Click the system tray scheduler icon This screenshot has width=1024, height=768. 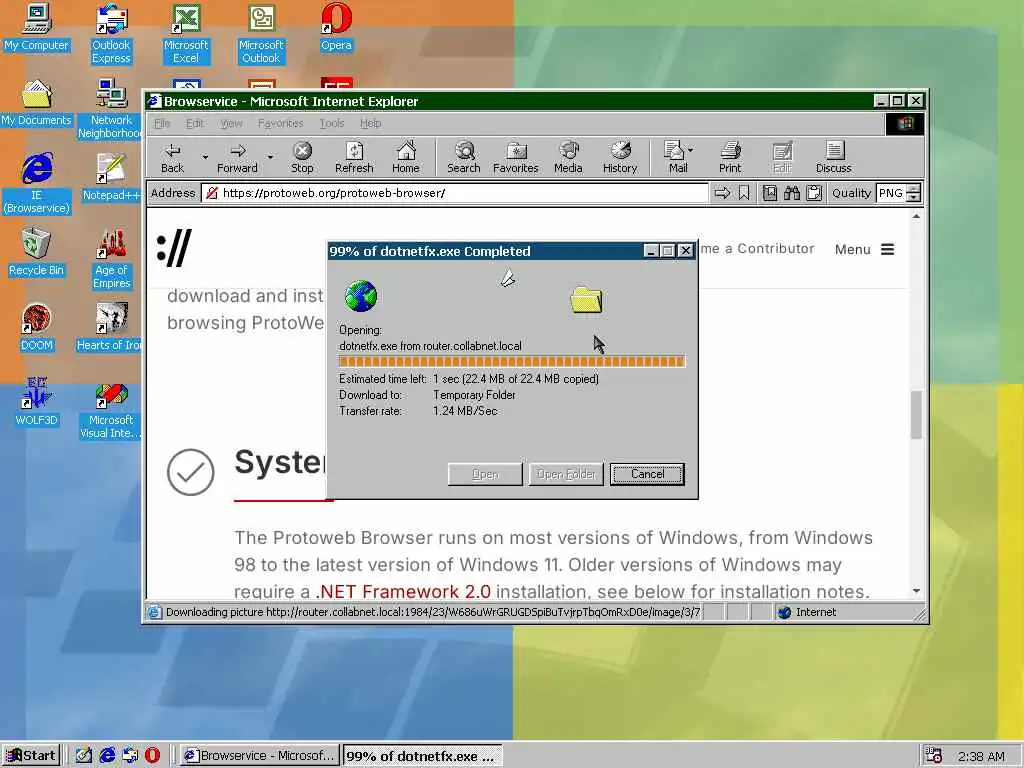point(933,756)
